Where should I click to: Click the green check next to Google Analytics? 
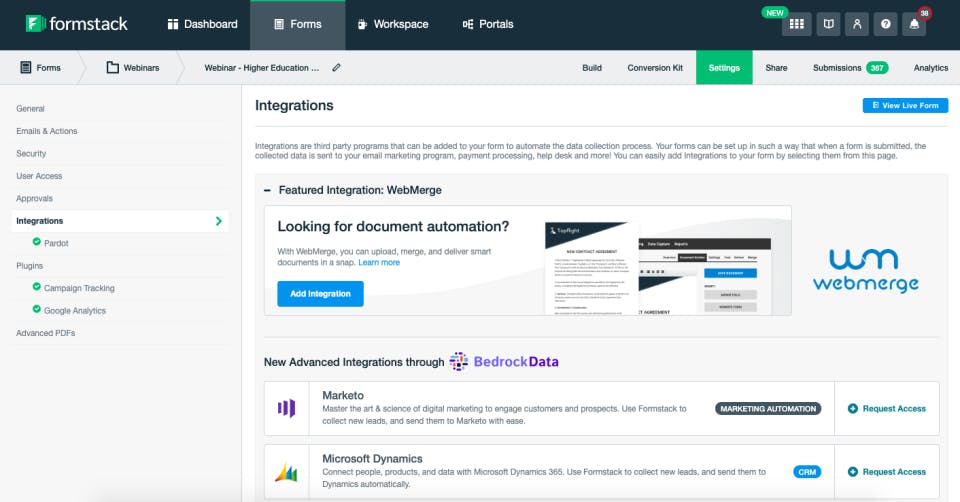[x=37, y=309]
